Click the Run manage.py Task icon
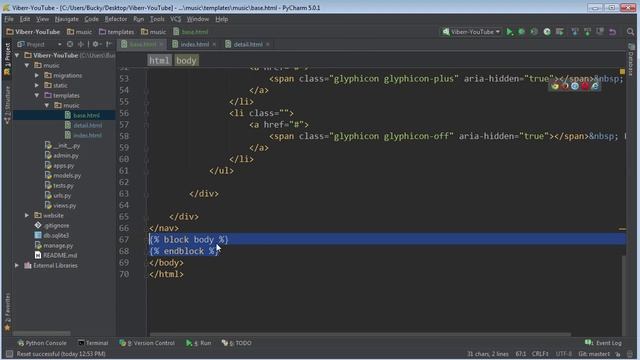This screenshot has width=640, height=360. [x=560, y=32]
